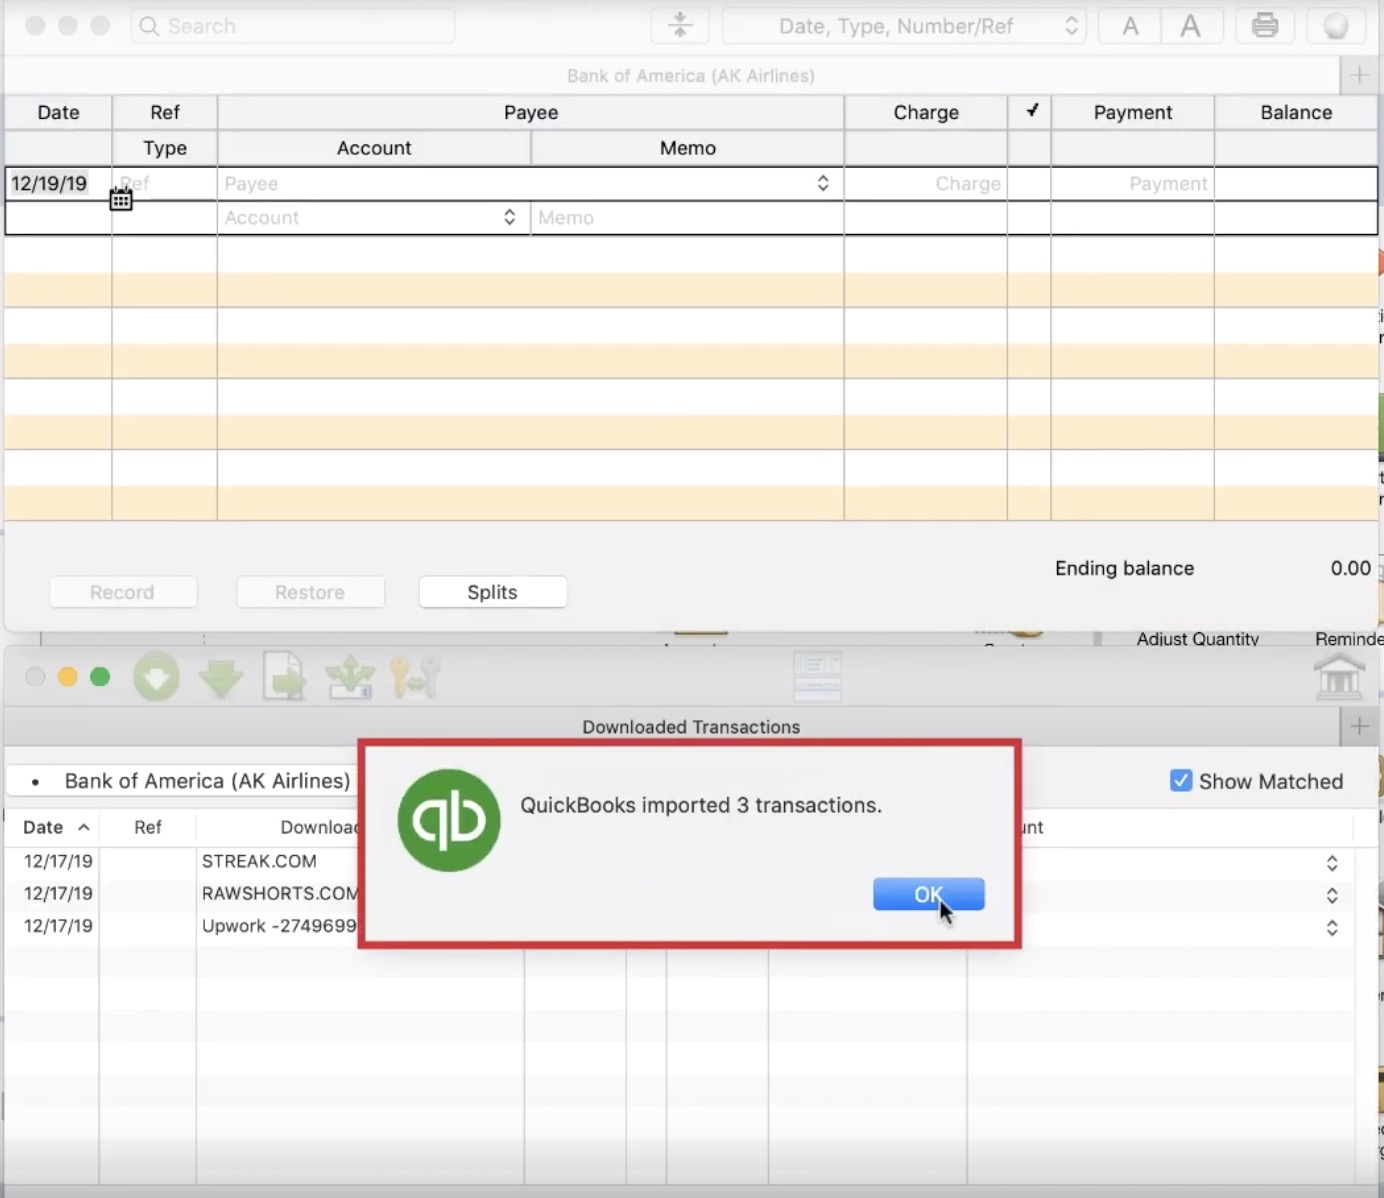Viewport: 1384px width, 1198px height.
Task: Click the Ref header in Downloaded Transactions
Action: coord(148,827)
